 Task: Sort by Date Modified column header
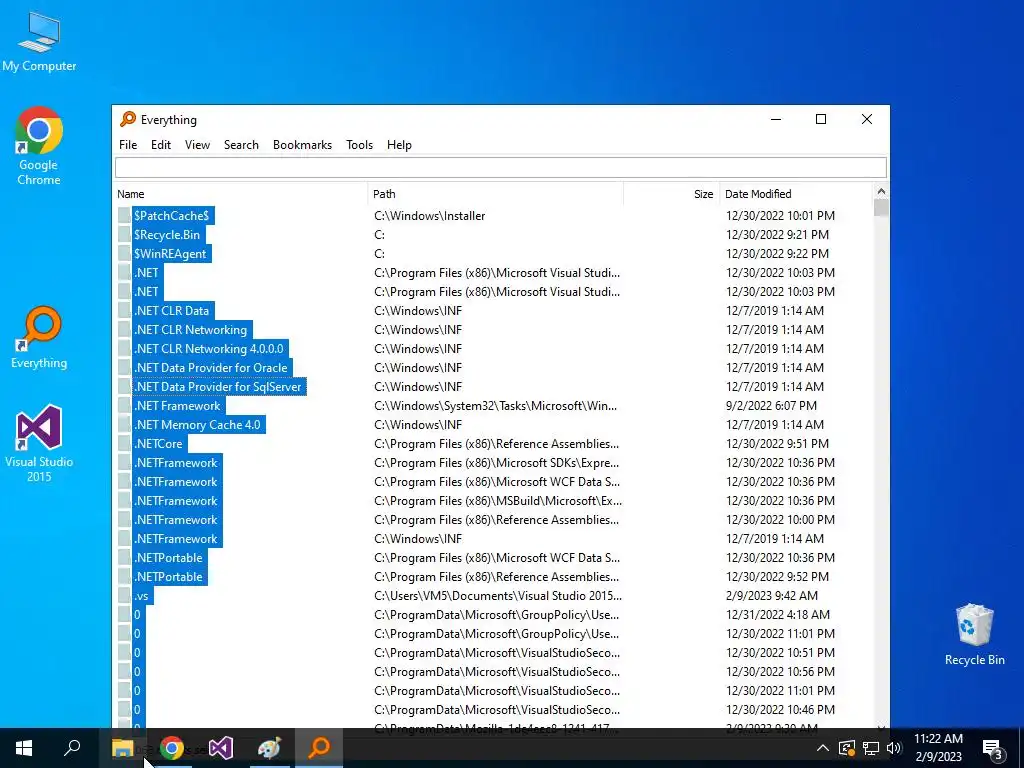796,194
